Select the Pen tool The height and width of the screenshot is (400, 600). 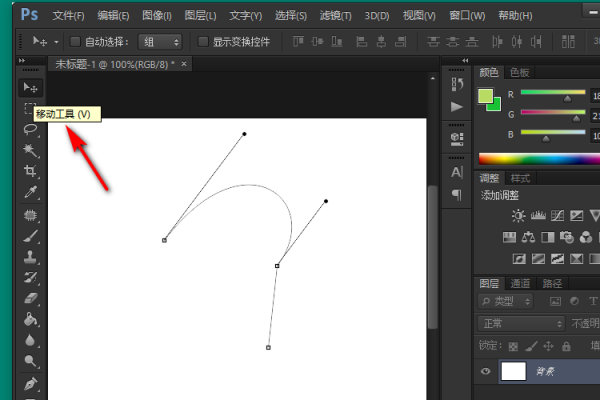(x=30, y=383)
